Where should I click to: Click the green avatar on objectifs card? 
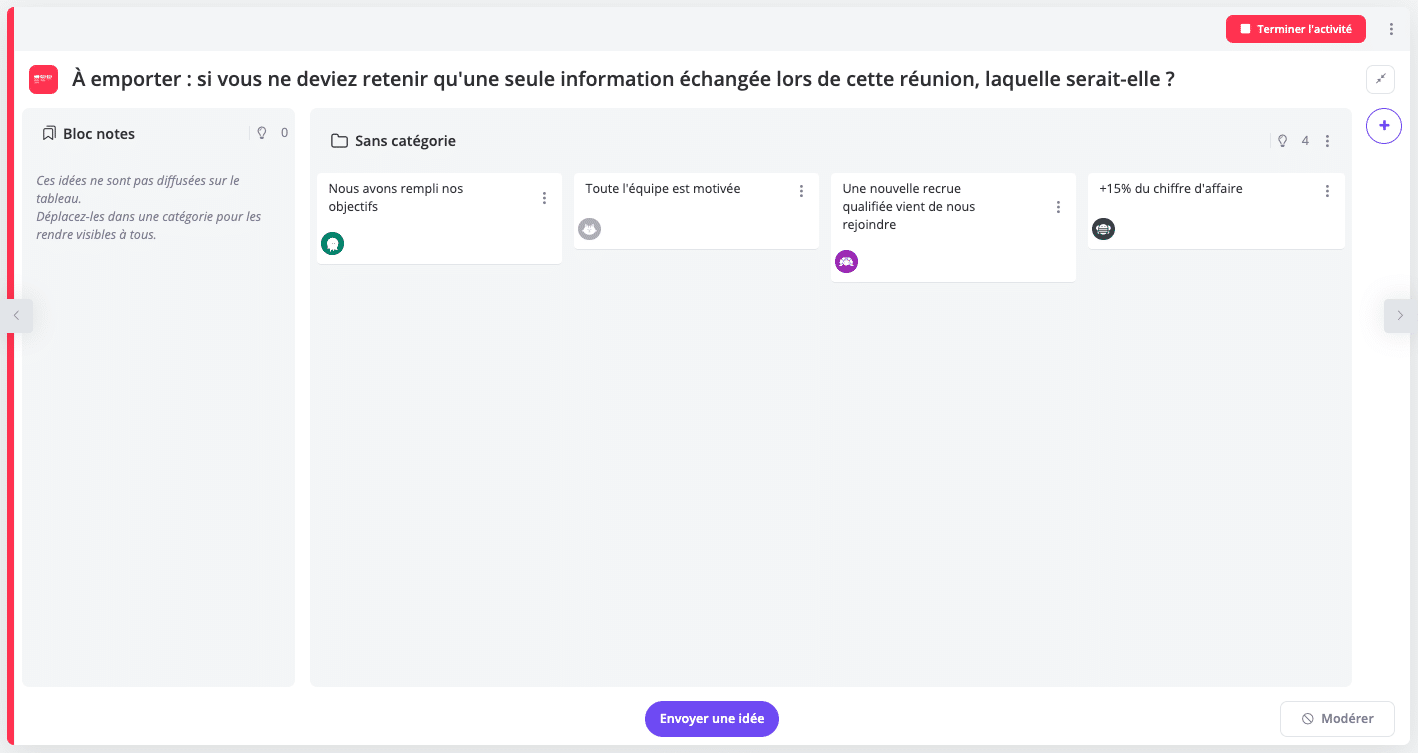point(333,243)
